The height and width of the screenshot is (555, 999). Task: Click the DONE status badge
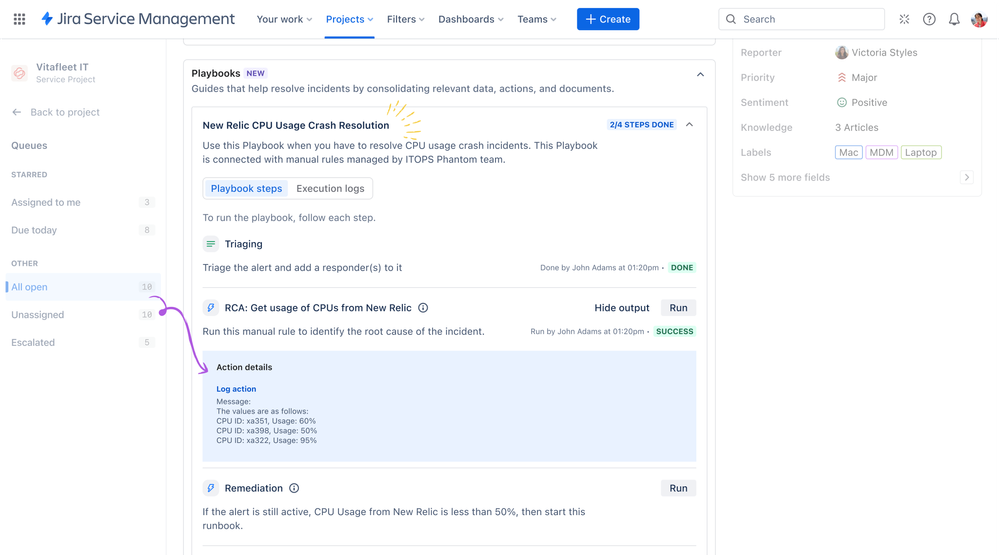682,268
